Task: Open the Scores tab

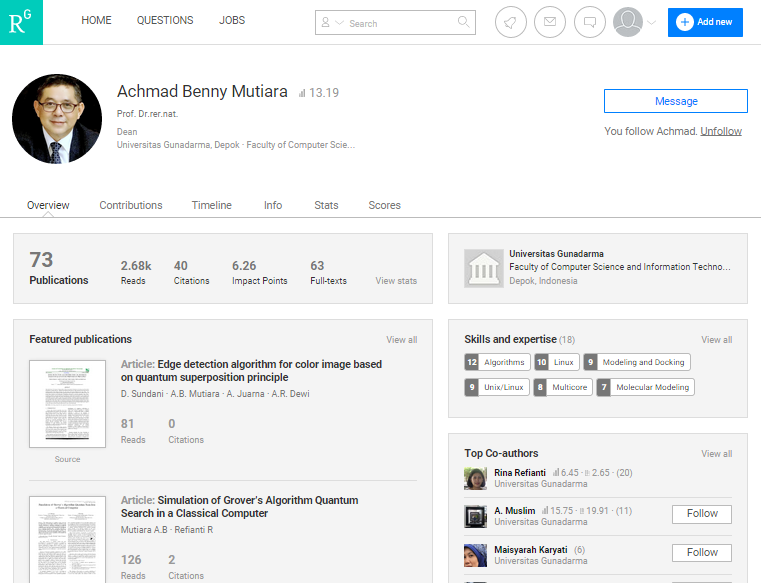Action: point(384,205)
